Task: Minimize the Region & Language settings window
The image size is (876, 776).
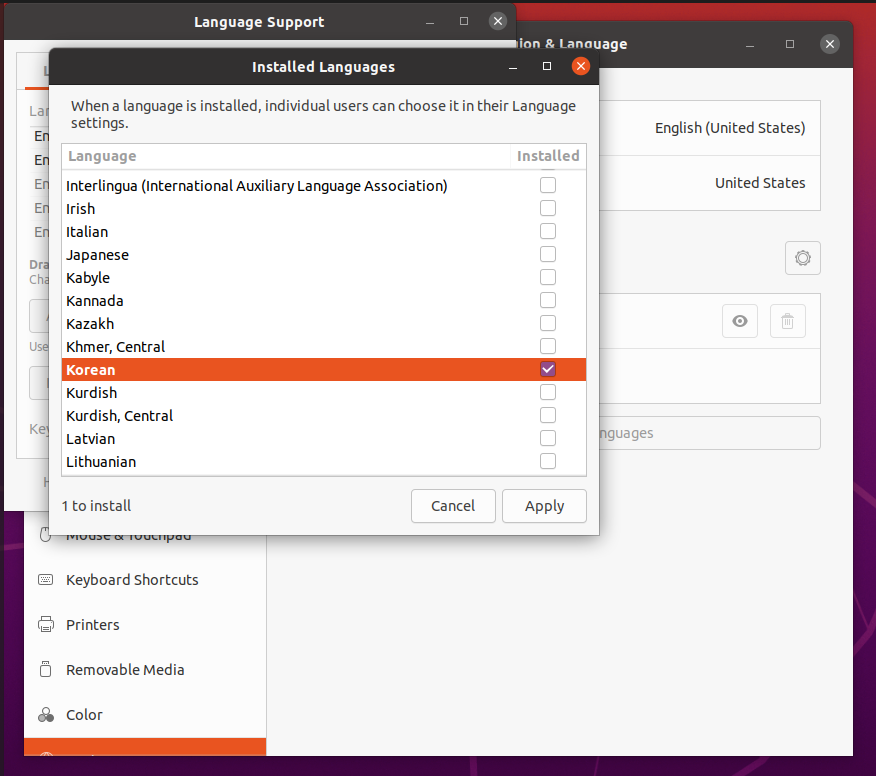Action: (x=750, y=44)
